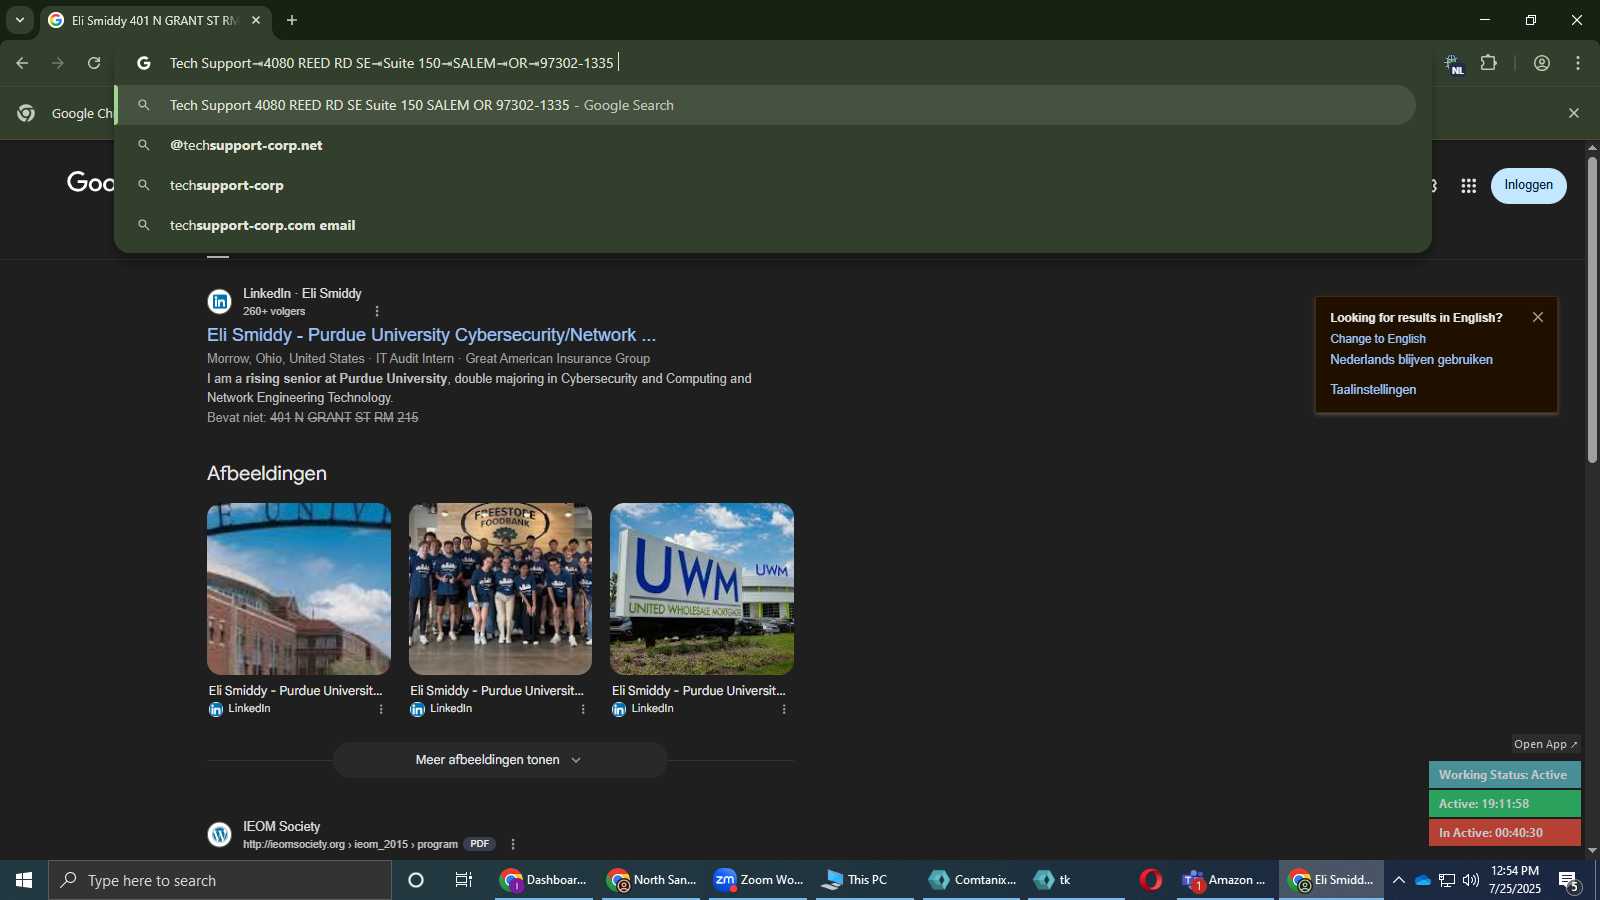Open Task View on the taskbar
This screenshot has height=900, width=1600.
click(x=464, y=880)
